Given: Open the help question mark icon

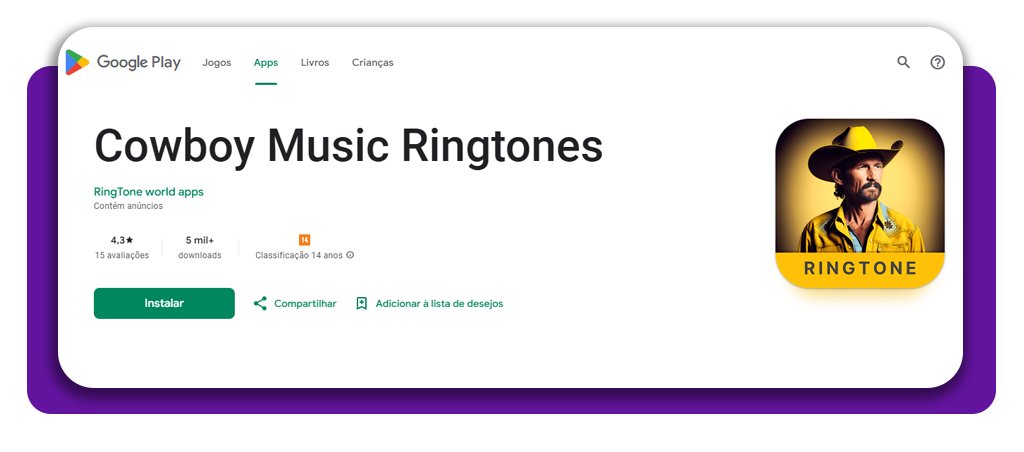Looking at the screenshot, I should (937, 62).
